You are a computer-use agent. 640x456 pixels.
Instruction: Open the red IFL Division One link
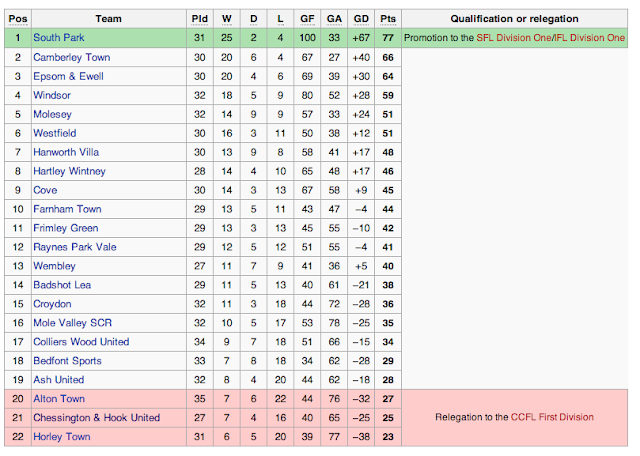click(x=589, y=38)
